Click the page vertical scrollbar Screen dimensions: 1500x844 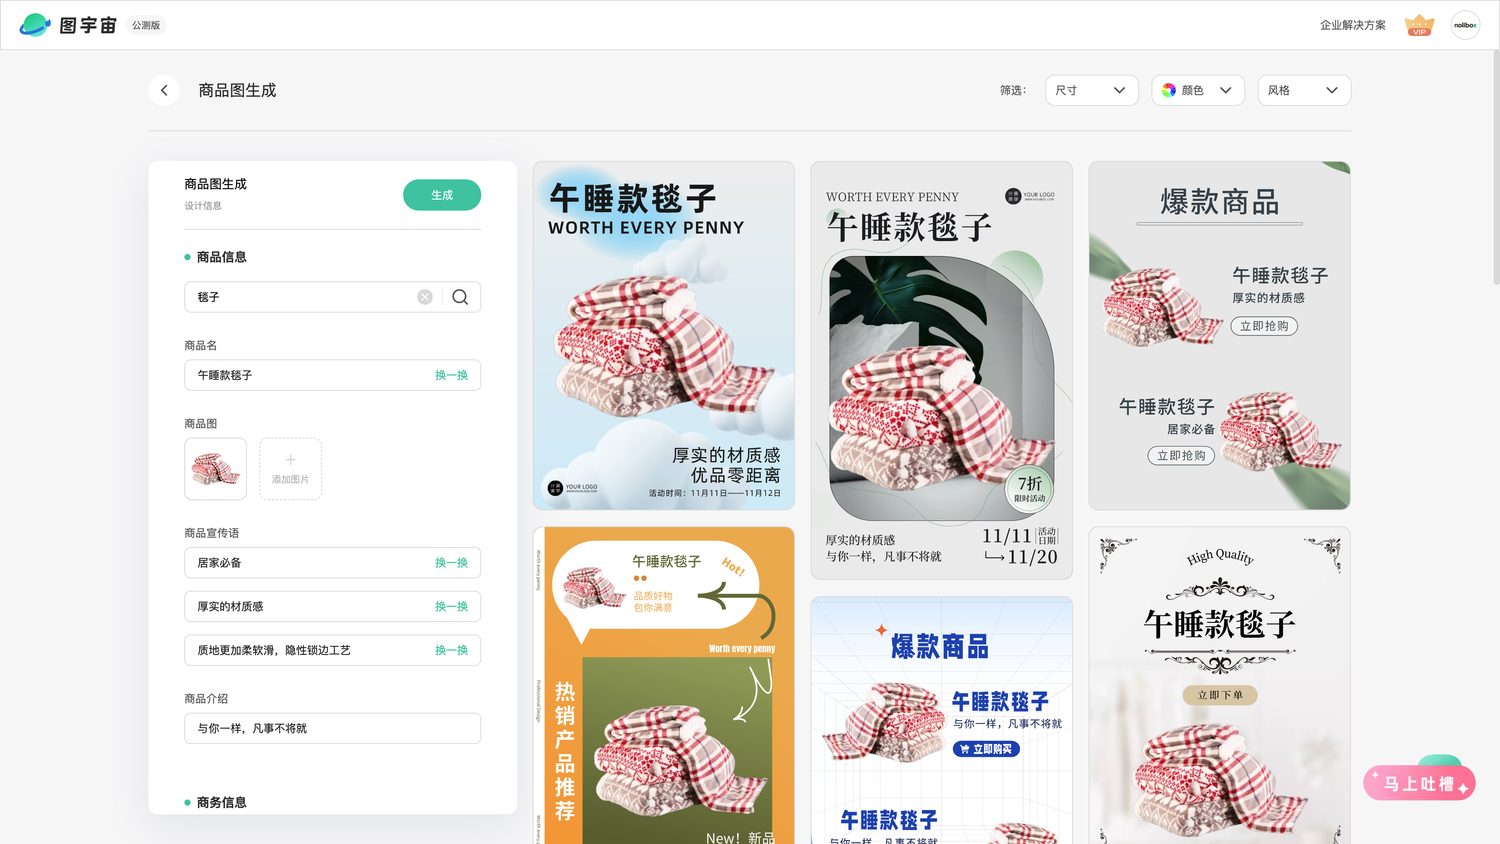(1495, 170)
